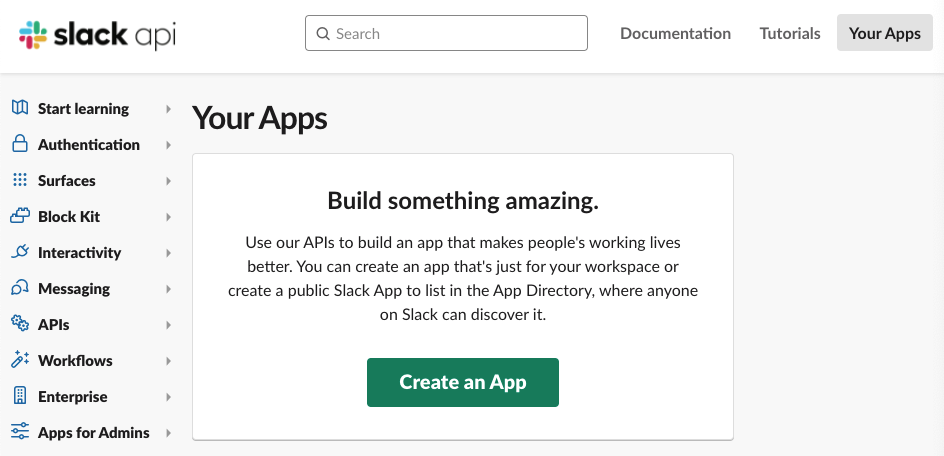Click the Apps for Admins sliders icon
This screenshot has height=456, width=944.
(x=20, y=432)
